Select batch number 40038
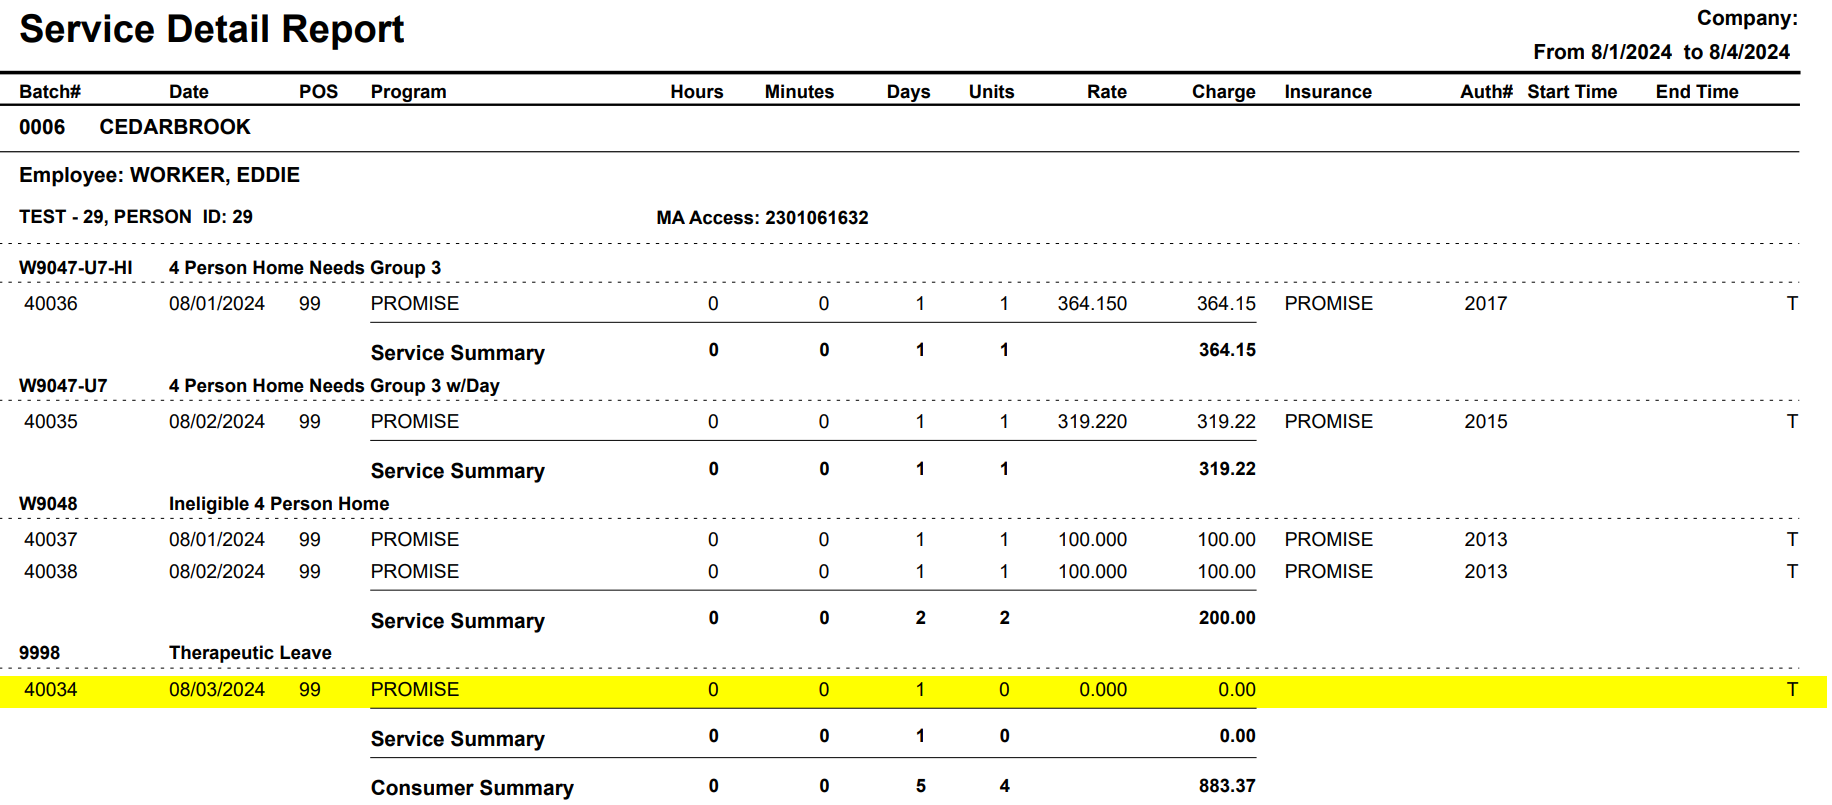This screenshot has width=1832, height=805. [x=51, y=572]
